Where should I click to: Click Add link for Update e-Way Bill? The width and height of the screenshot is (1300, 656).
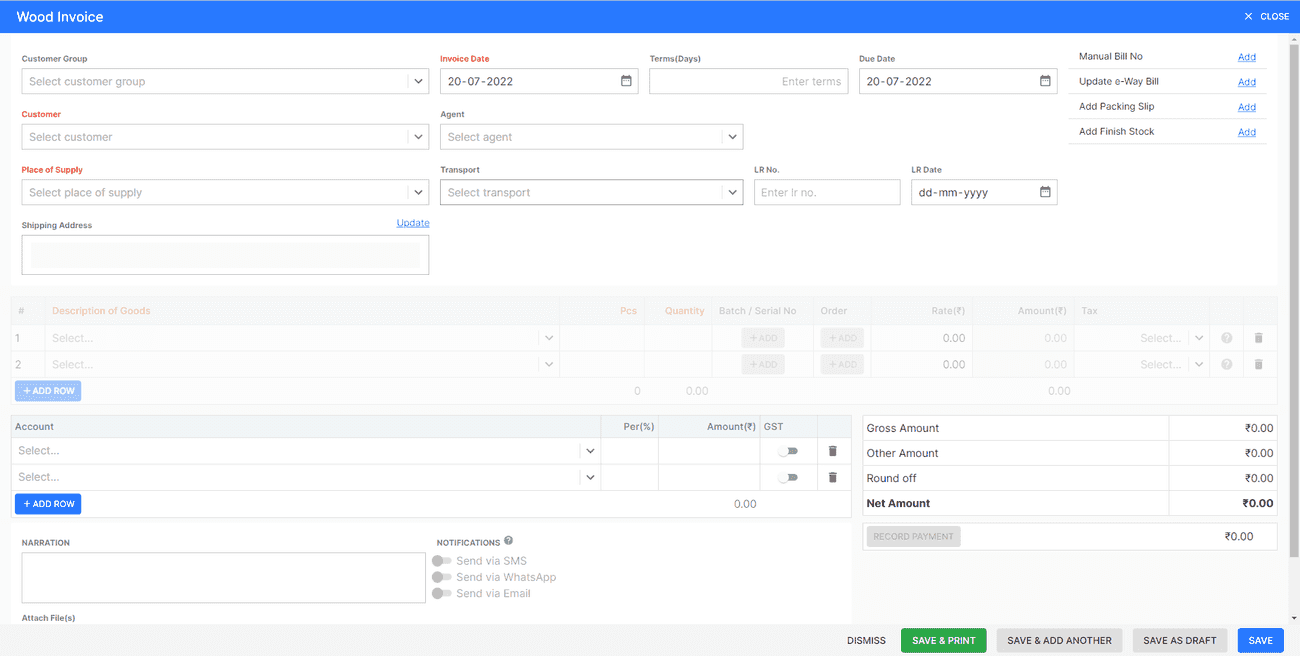tap(1246, 82)
